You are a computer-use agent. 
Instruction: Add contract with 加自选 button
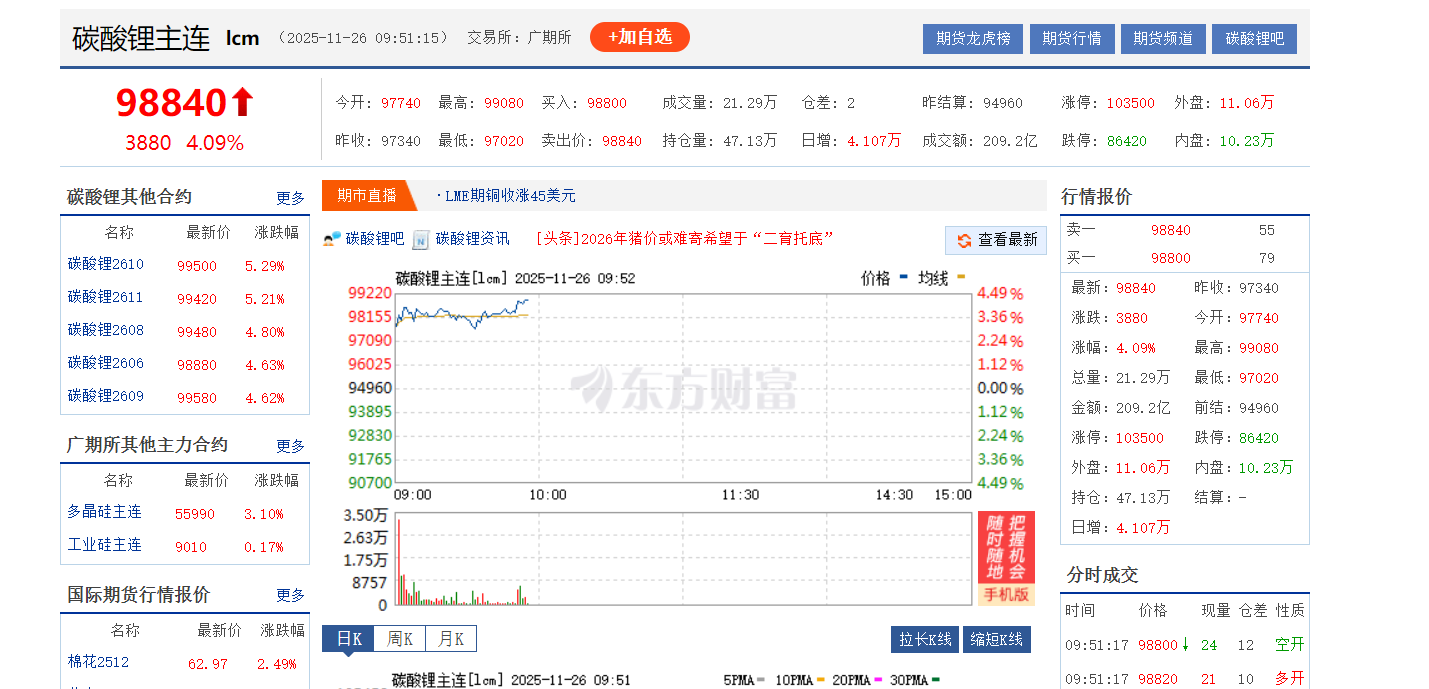(x=640, y=37)
